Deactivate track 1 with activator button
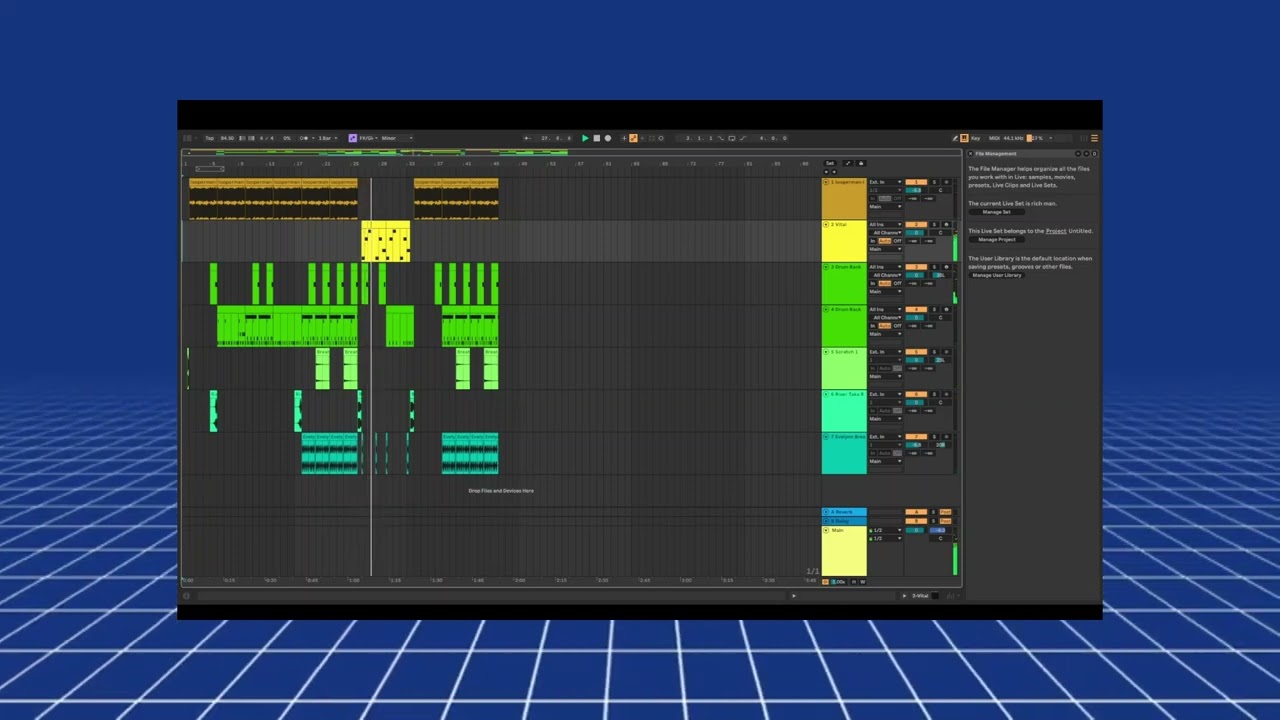Screen dimensions: 1280x720 point(916,182)
